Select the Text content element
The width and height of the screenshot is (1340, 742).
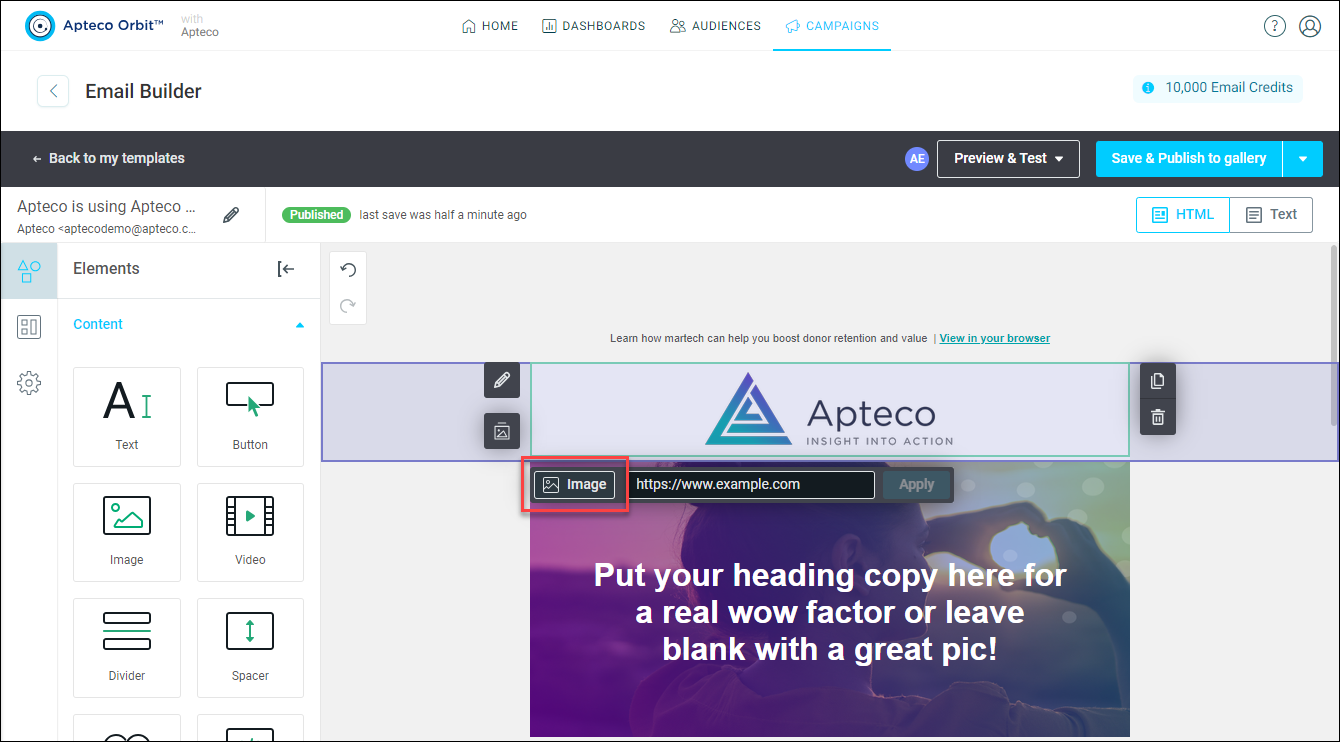[127, 416]
